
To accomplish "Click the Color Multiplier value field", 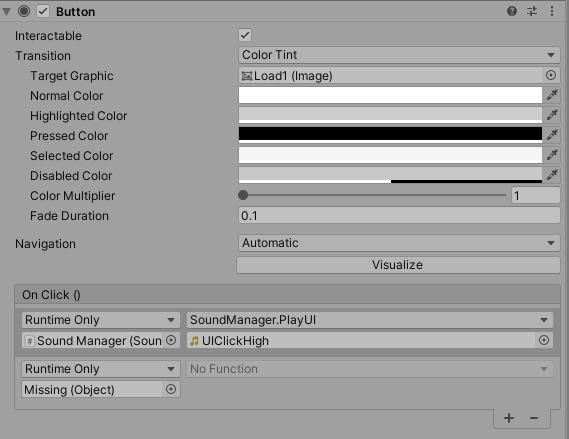I will click(x=536, y=196).
